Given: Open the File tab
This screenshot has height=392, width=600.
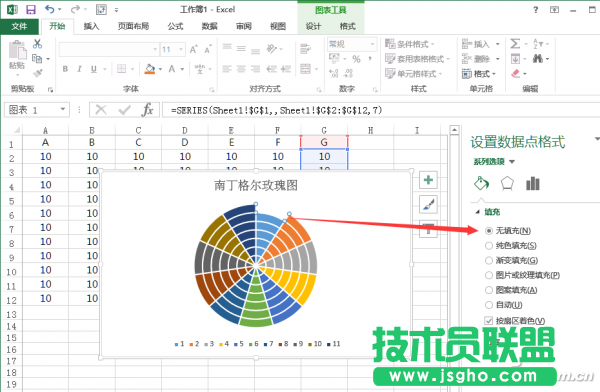Looking at the screenshot, I should (19, 26).
